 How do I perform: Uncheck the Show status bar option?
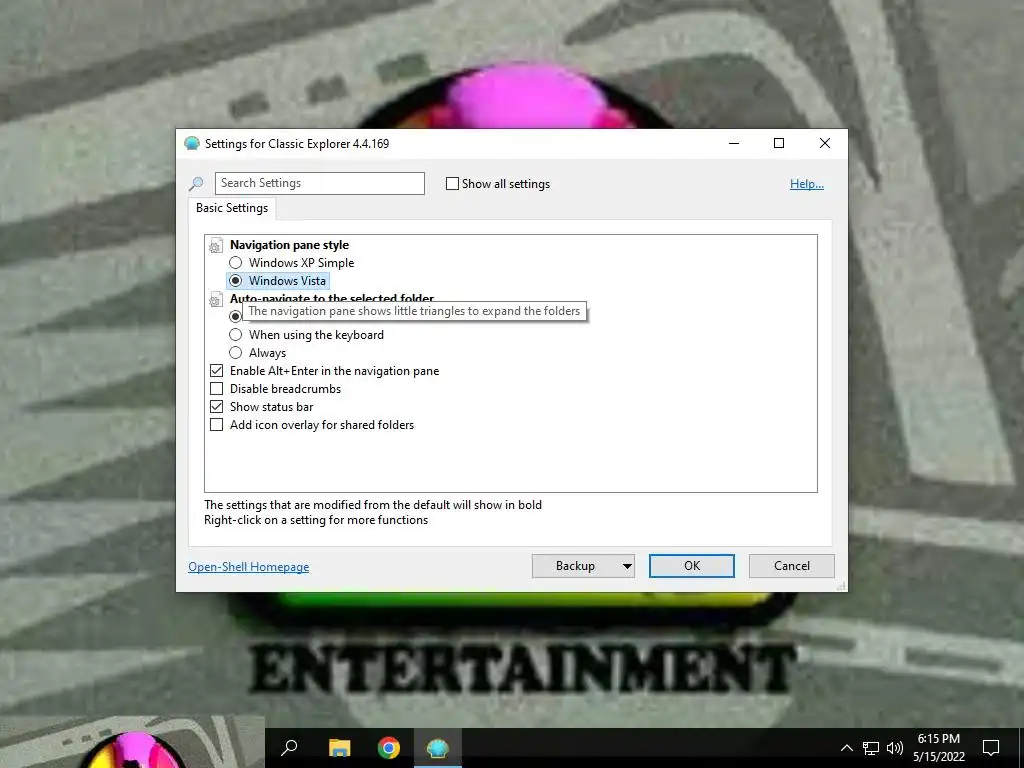[217, 407]
